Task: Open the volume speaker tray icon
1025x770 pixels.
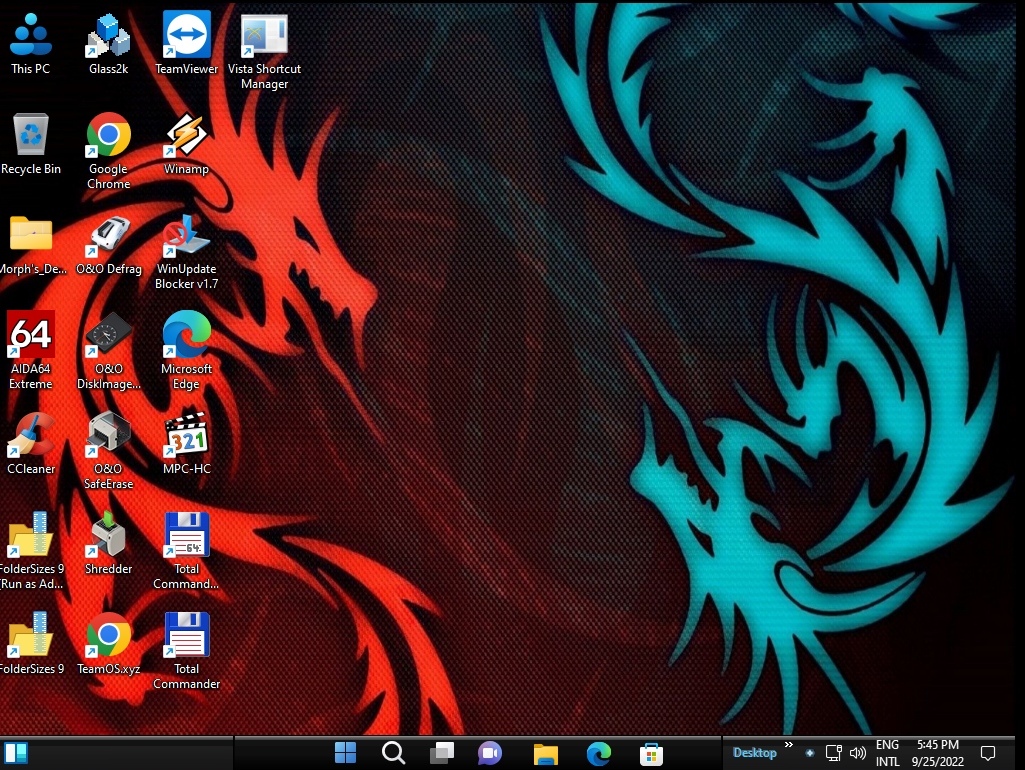Action: tap(857, 753)
